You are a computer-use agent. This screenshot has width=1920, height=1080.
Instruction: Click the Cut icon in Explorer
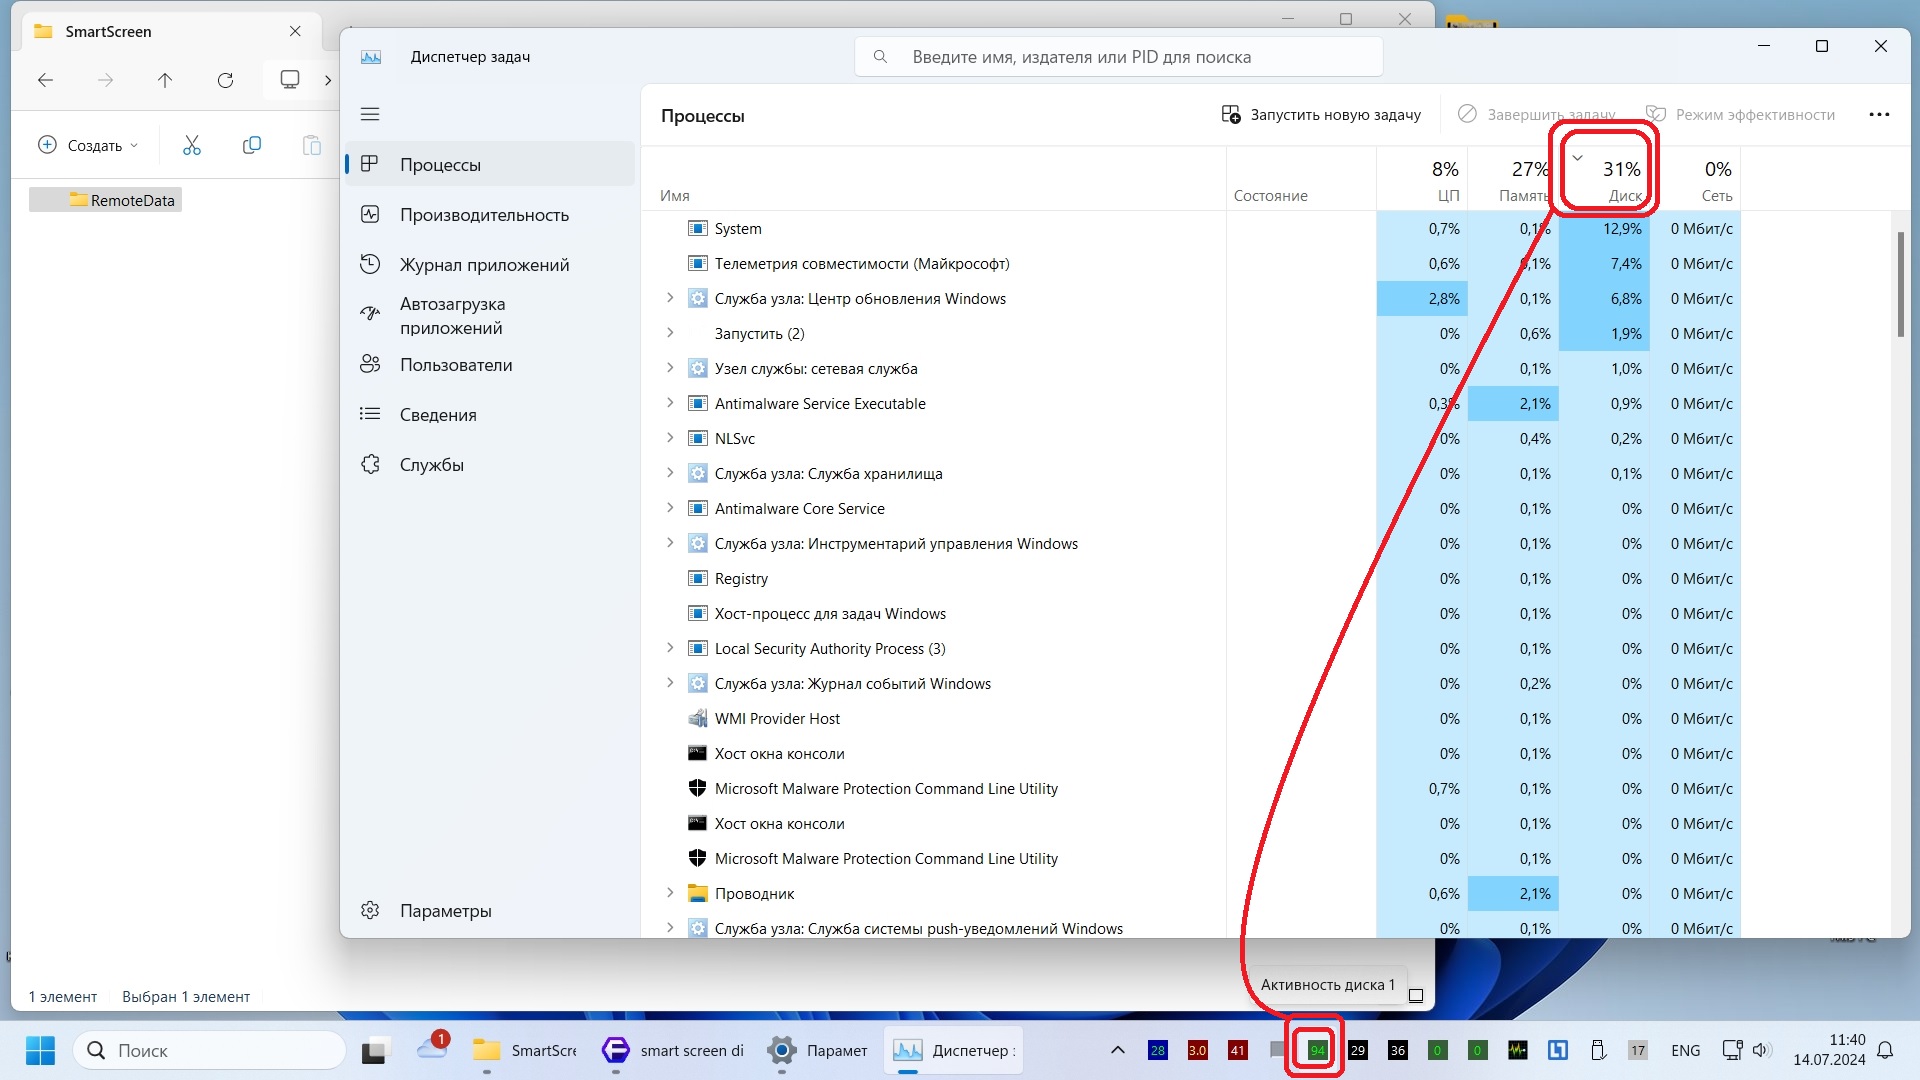192,145
